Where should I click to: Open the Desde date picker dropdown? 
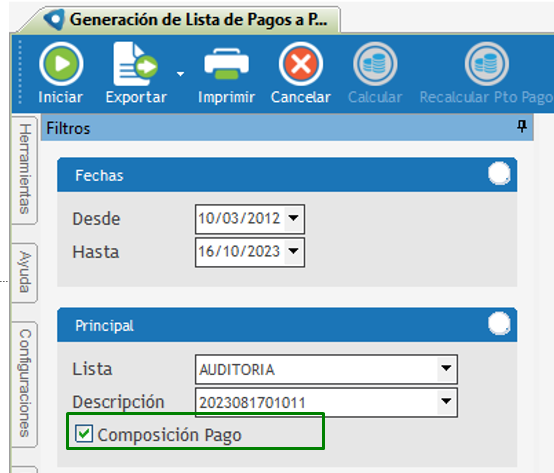[x=294, y=219]
